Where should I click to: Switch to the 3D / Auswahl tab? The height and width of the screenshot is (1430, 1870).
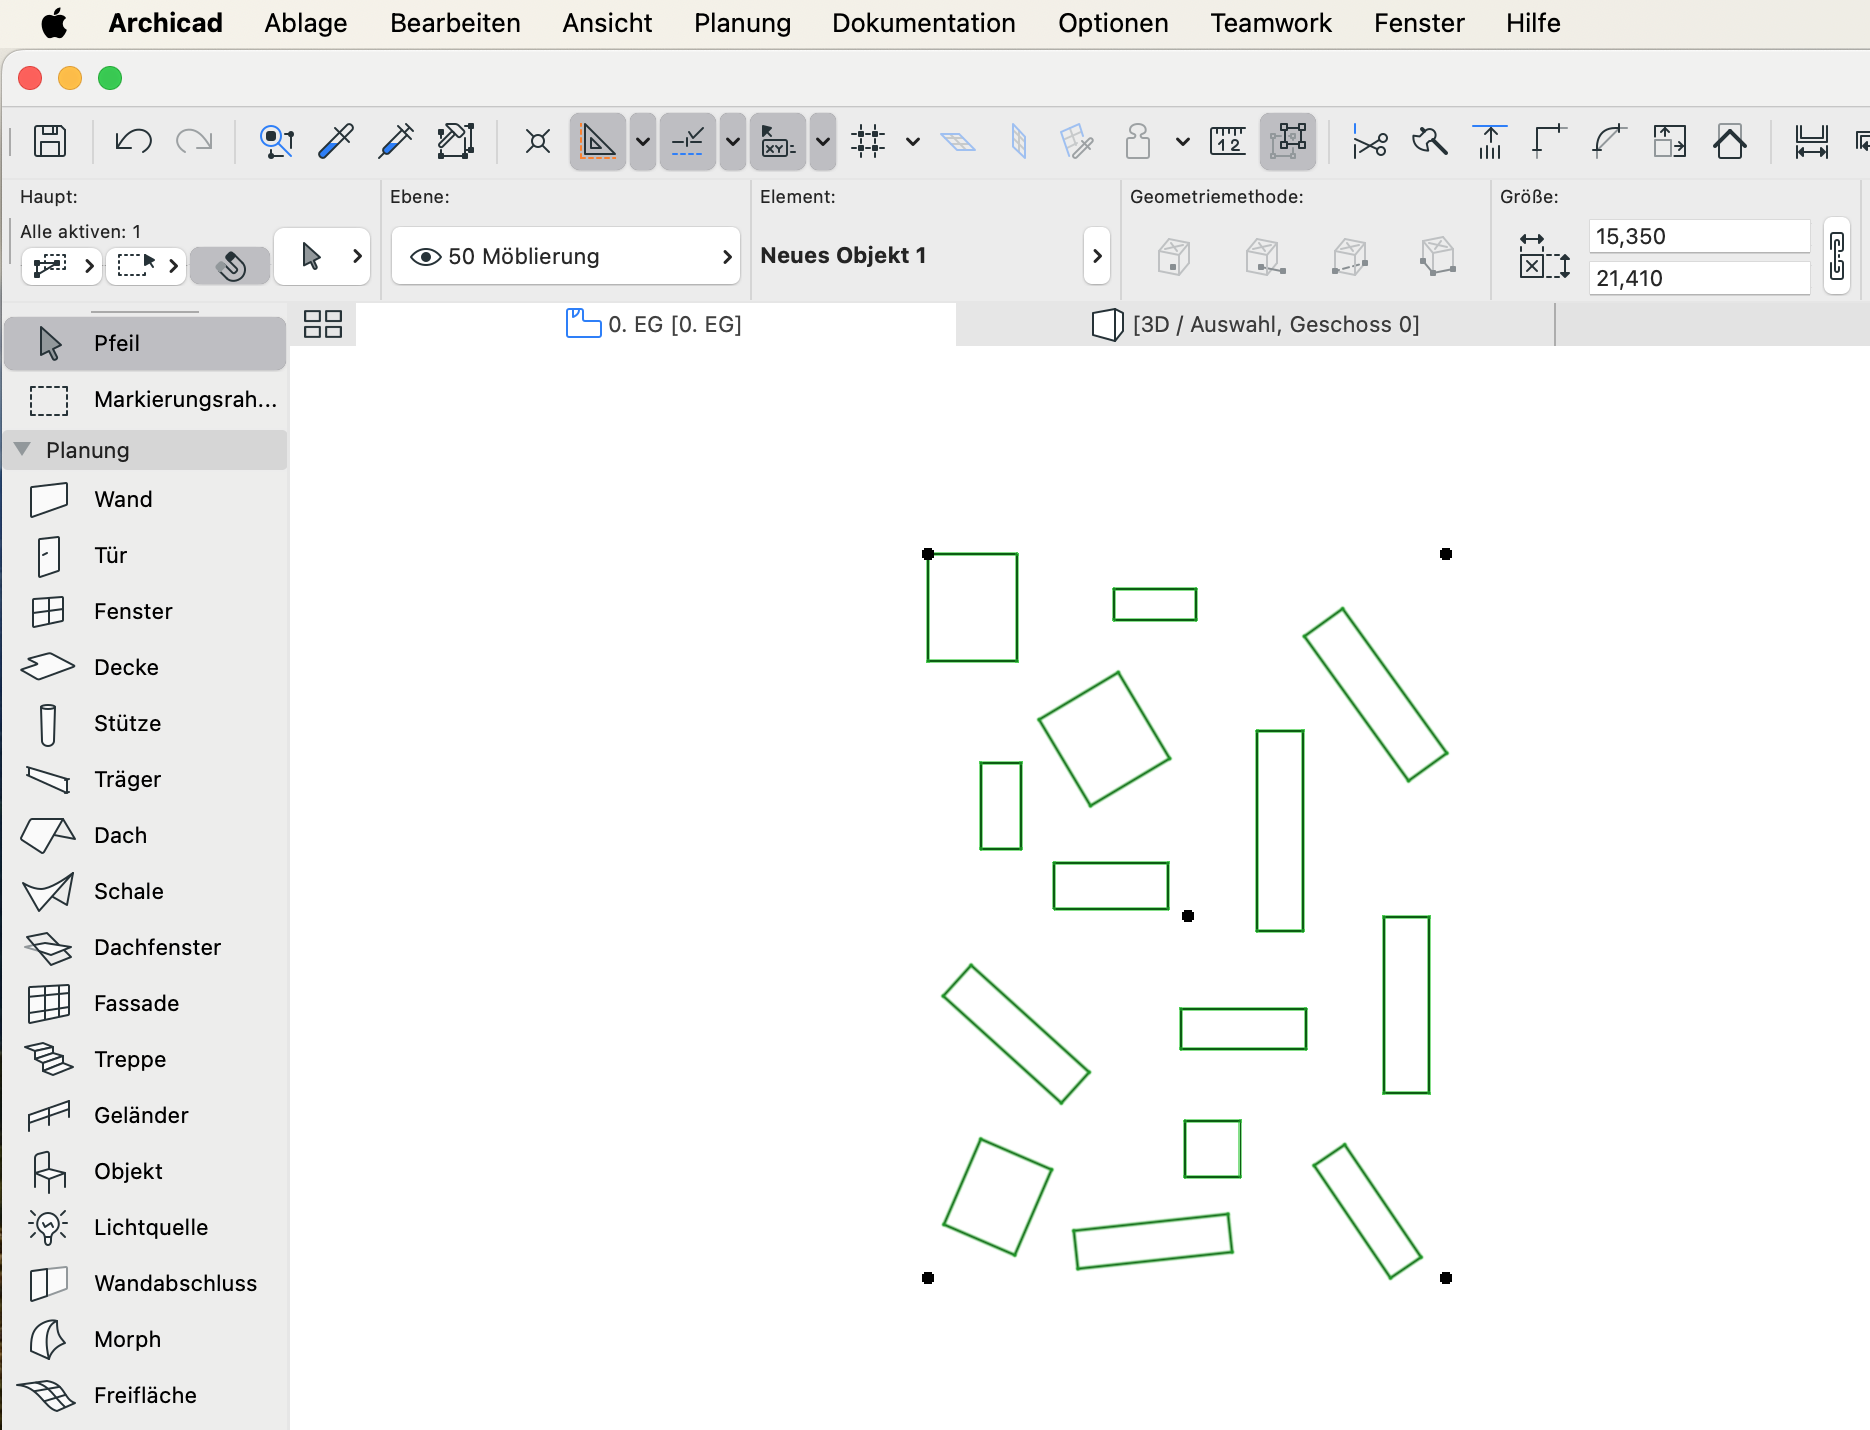pos(1256,324)
